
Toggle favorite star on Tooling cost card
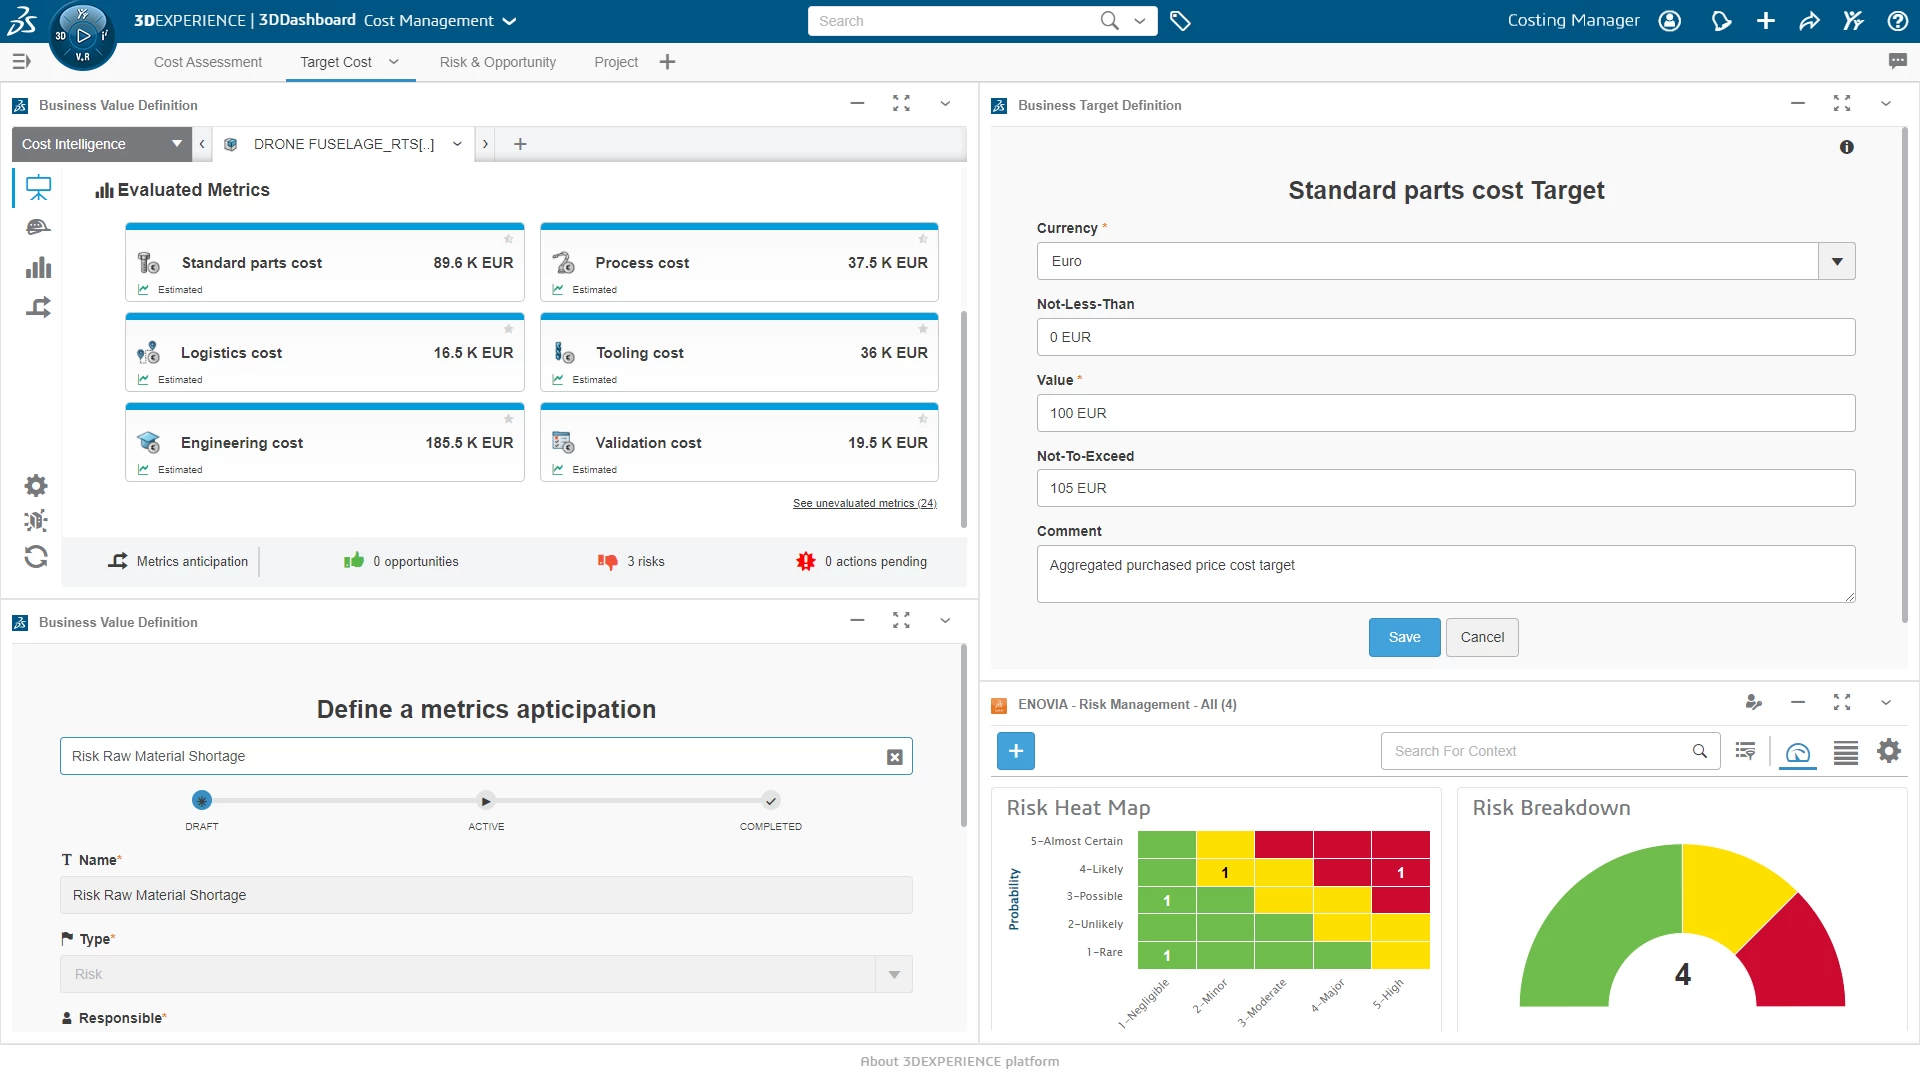pyautogui.click(x=922, y=329)
